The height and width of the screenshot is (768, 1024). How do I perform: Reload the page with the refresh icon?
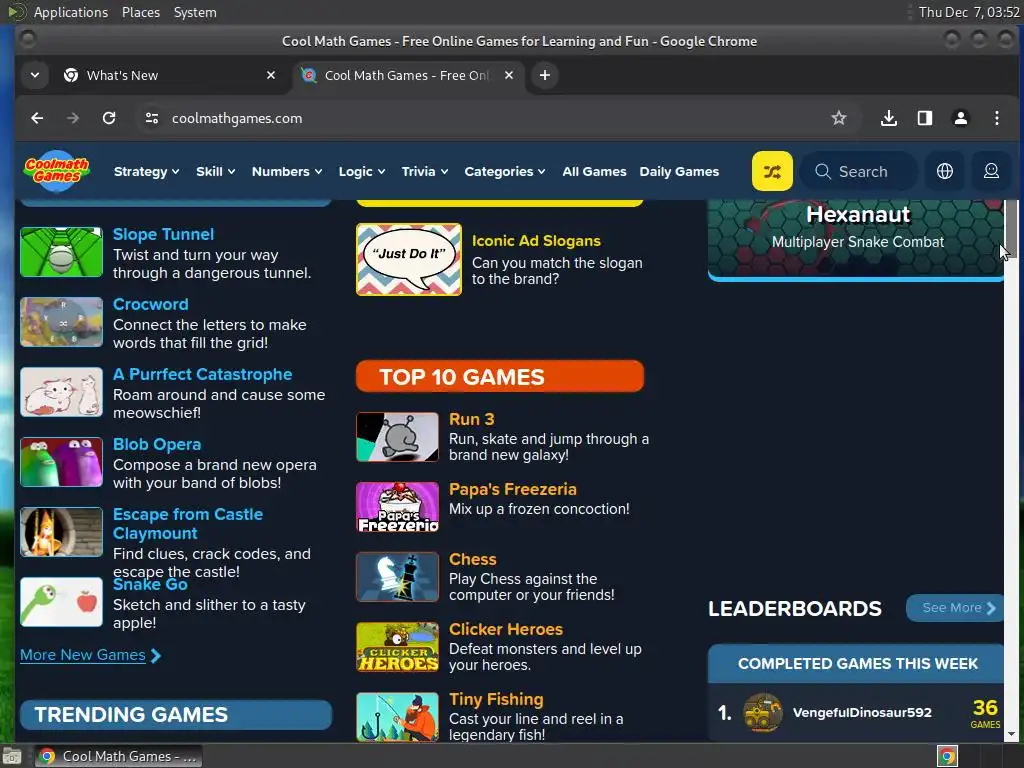click(x=109, y=118)
